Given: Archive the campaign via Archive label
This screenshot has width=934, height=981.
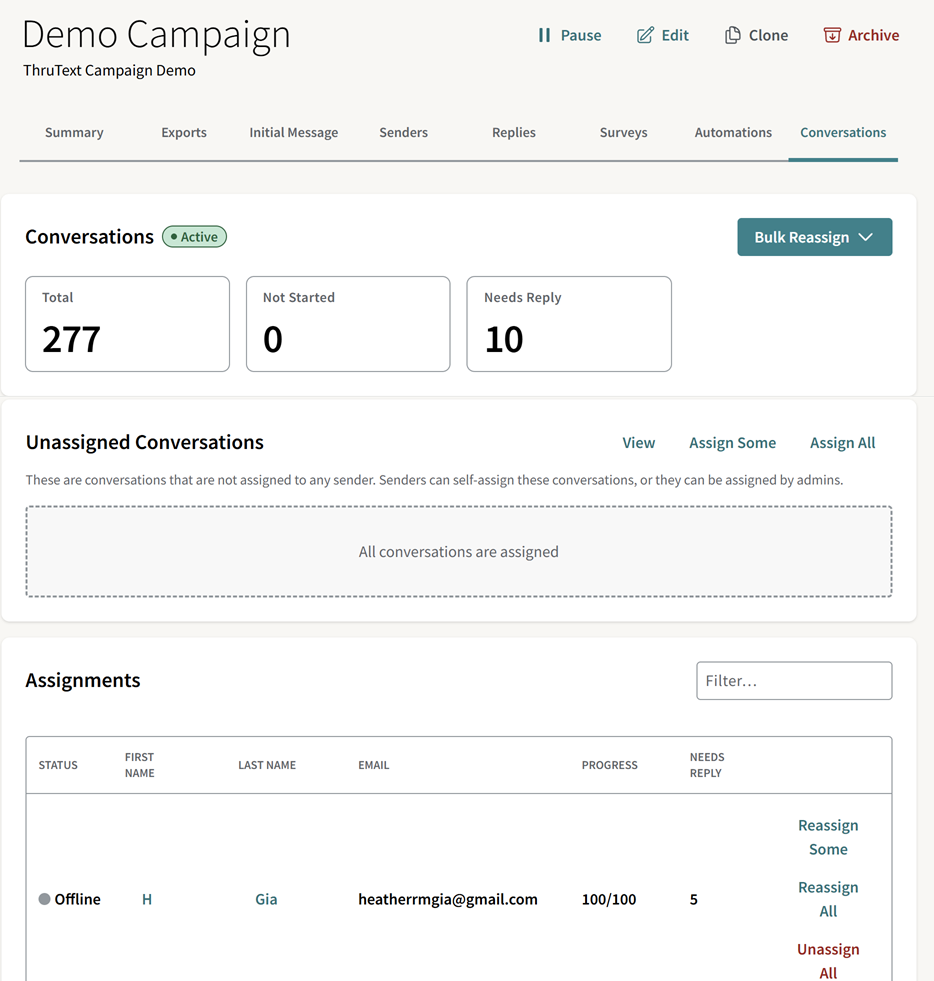Looking at the screenshot, I should [x=873, y=35].
